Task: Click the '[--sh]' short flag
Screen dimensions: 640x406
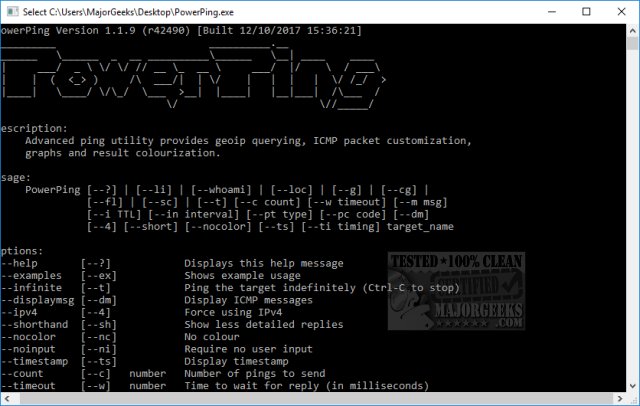Action: coord(99,324)
